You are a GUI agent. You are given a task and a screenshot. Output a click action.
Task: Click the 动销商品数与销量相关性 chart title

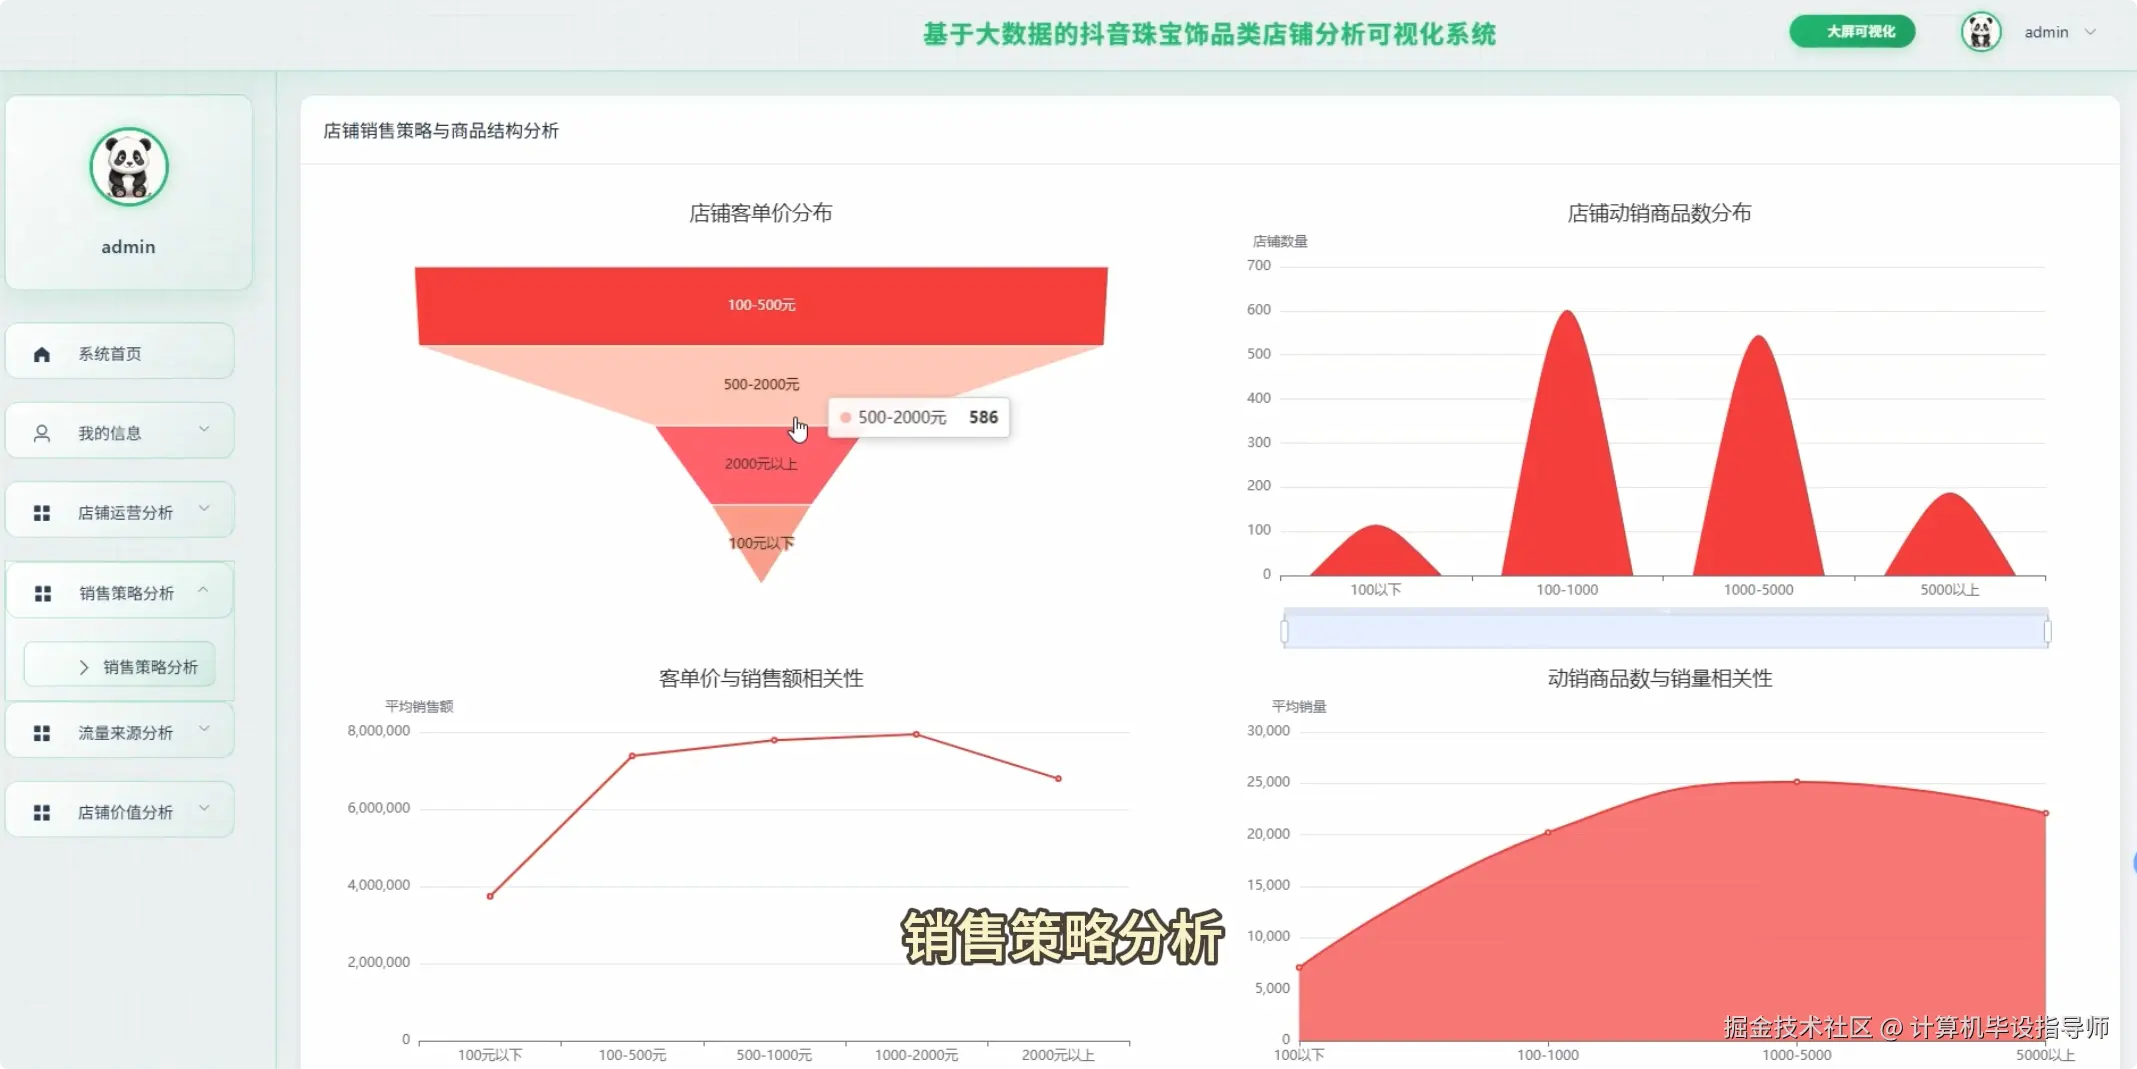click(1659, 678)
